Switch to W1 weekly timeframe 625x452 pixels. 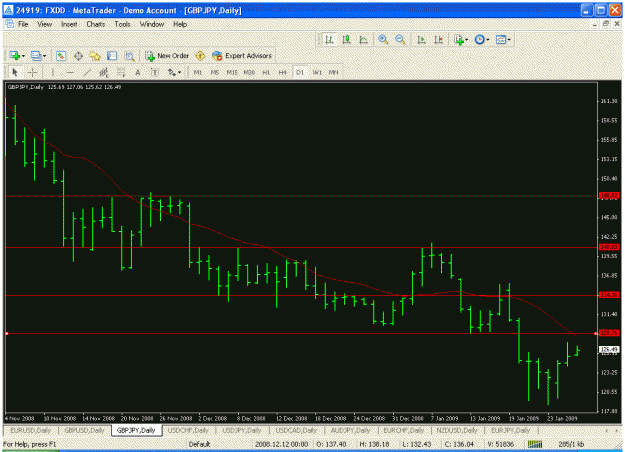tap(317, 73)
